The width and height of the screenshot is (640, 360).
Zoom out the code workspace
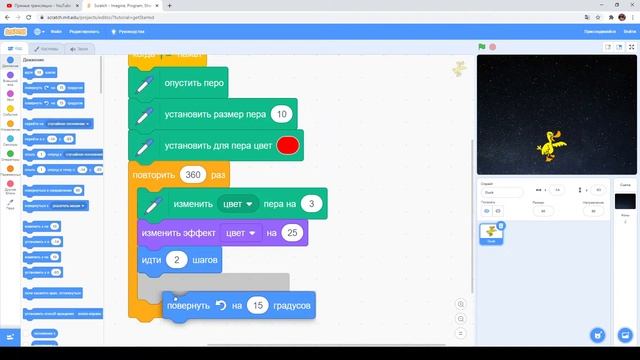[x=460, y=319]
